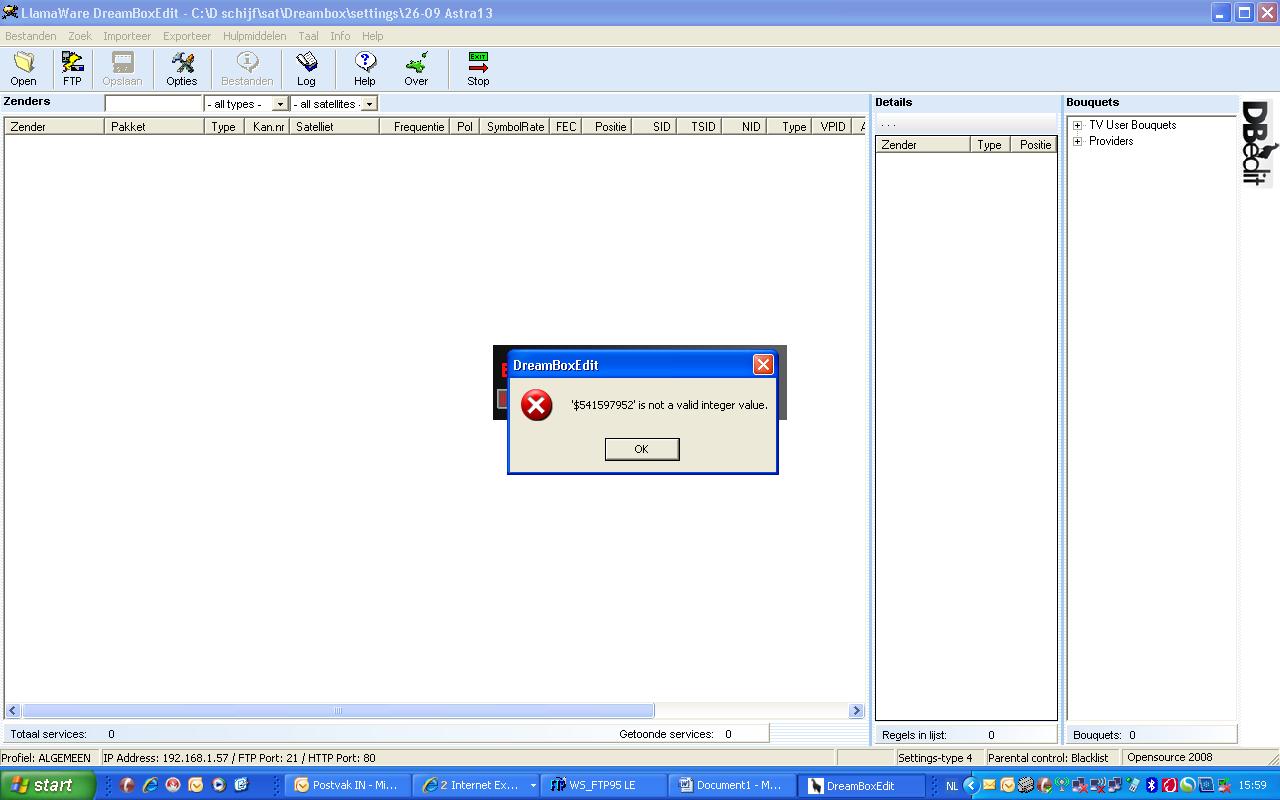Open the Exporteer menu
This screenshot has width=1280, height=800.
[187, 36]
